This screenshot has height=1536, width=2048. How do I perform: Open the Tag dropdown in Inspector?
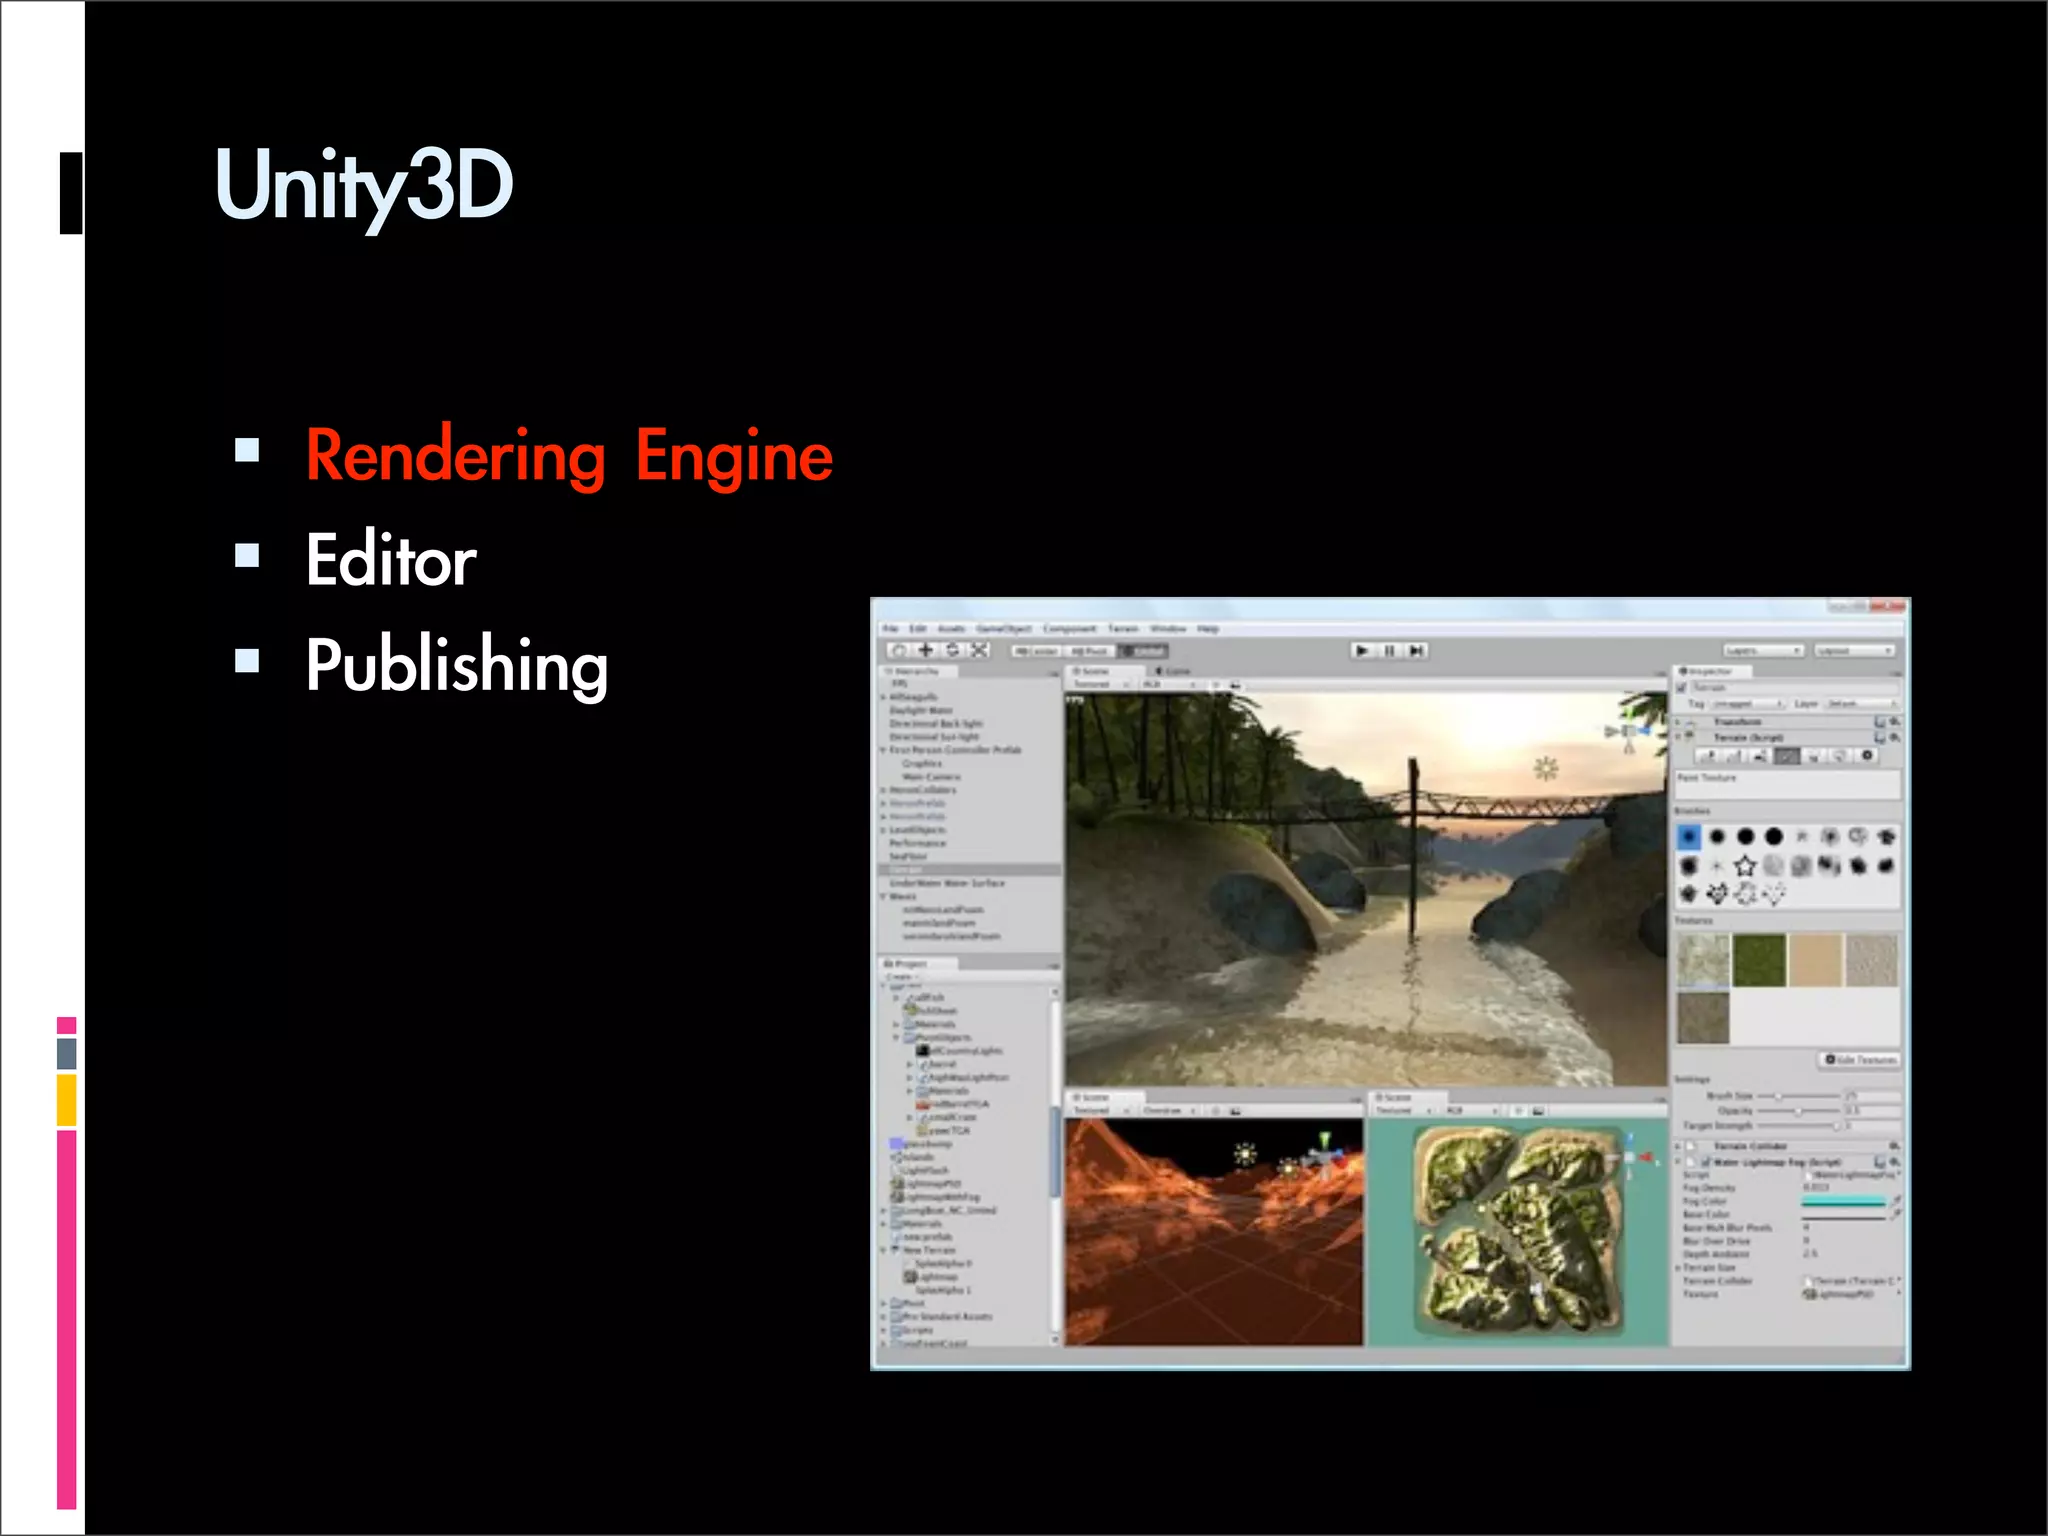1748,704
